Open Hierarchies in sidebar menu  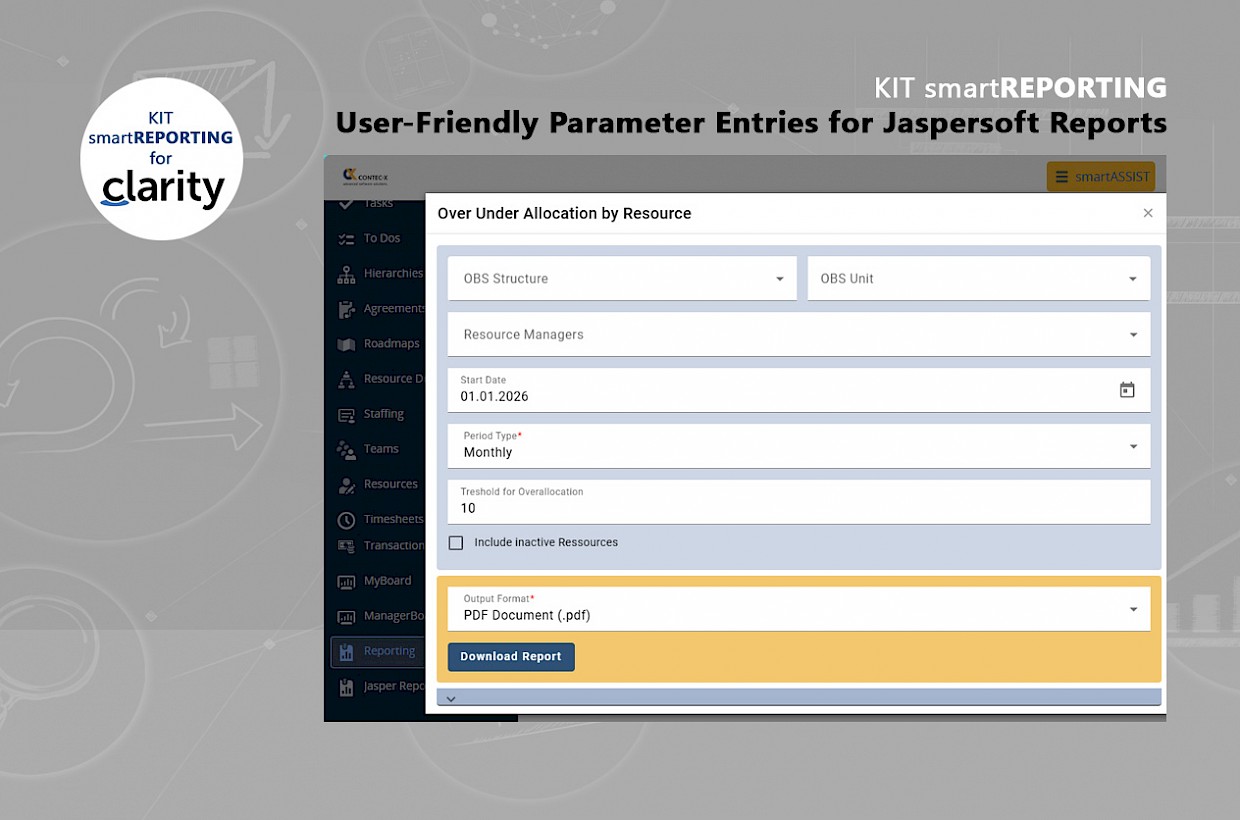tap(393, 274)
